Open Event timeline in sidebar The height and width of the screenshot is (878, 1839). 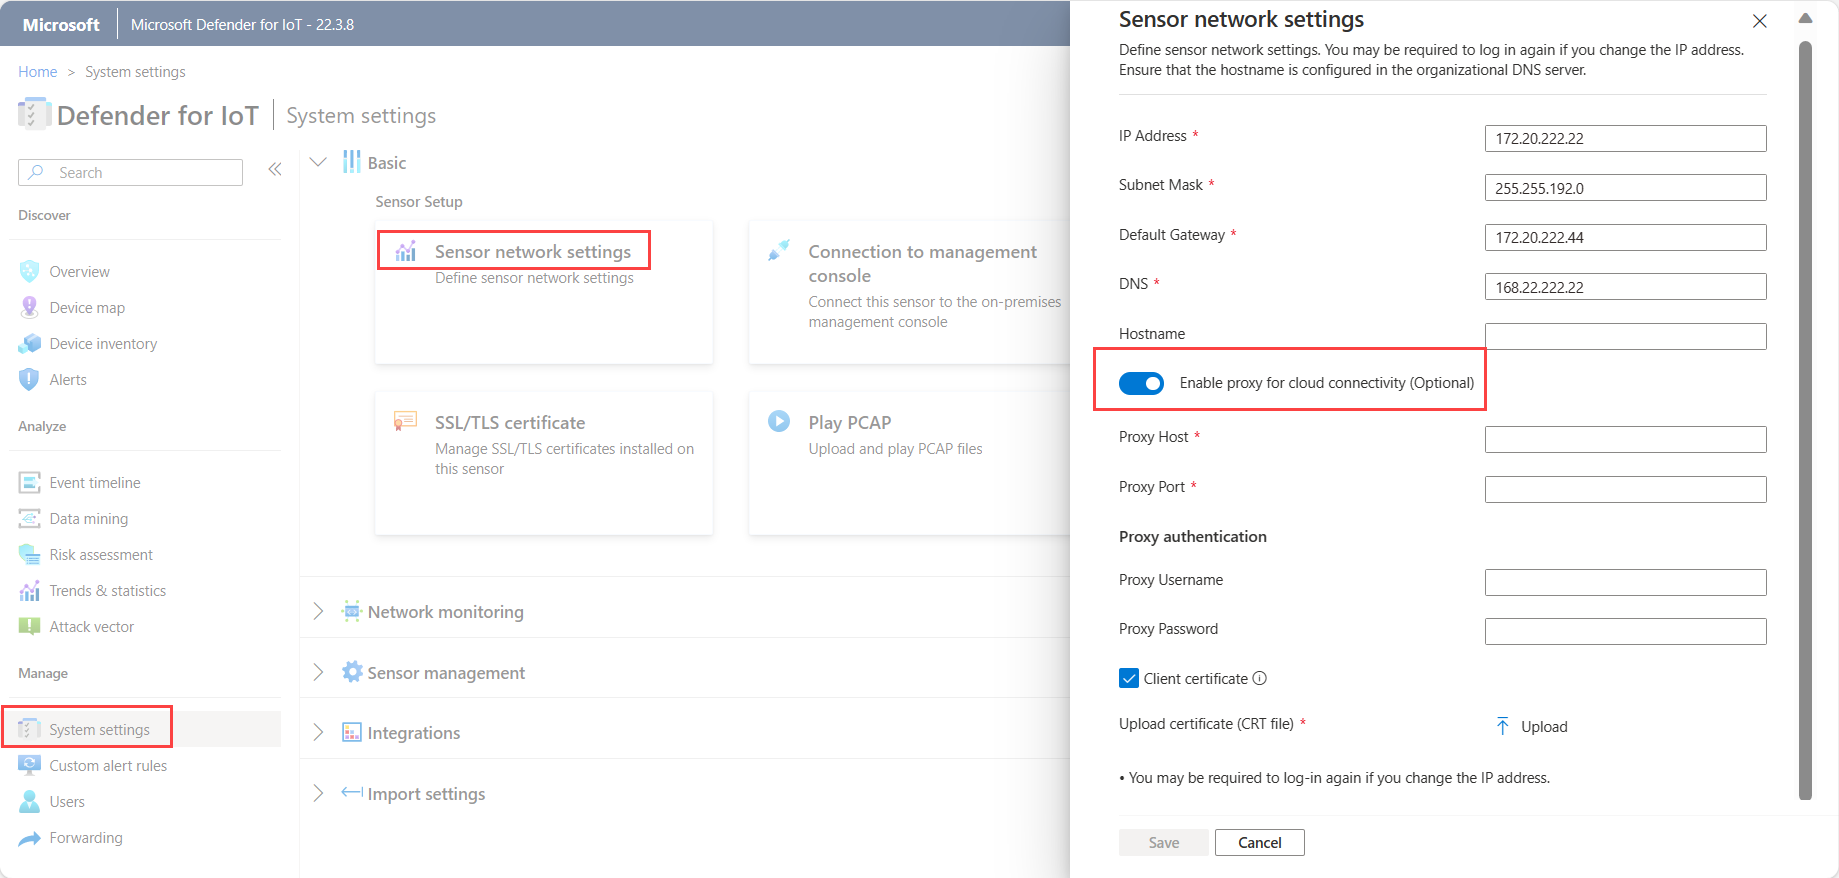[95, 483]
